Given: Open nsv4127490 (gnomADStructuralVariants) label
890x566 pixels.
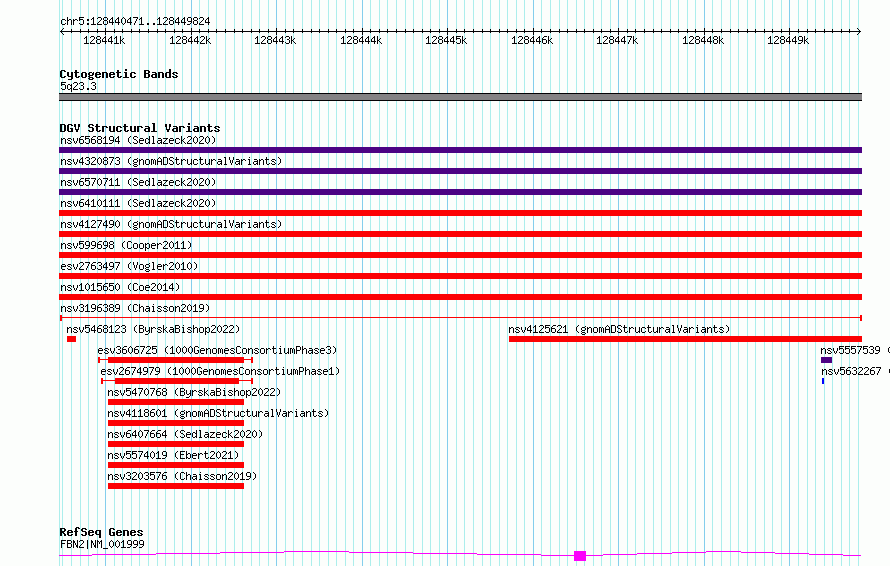Looking at the screenshot, I should tap(171, 224).
